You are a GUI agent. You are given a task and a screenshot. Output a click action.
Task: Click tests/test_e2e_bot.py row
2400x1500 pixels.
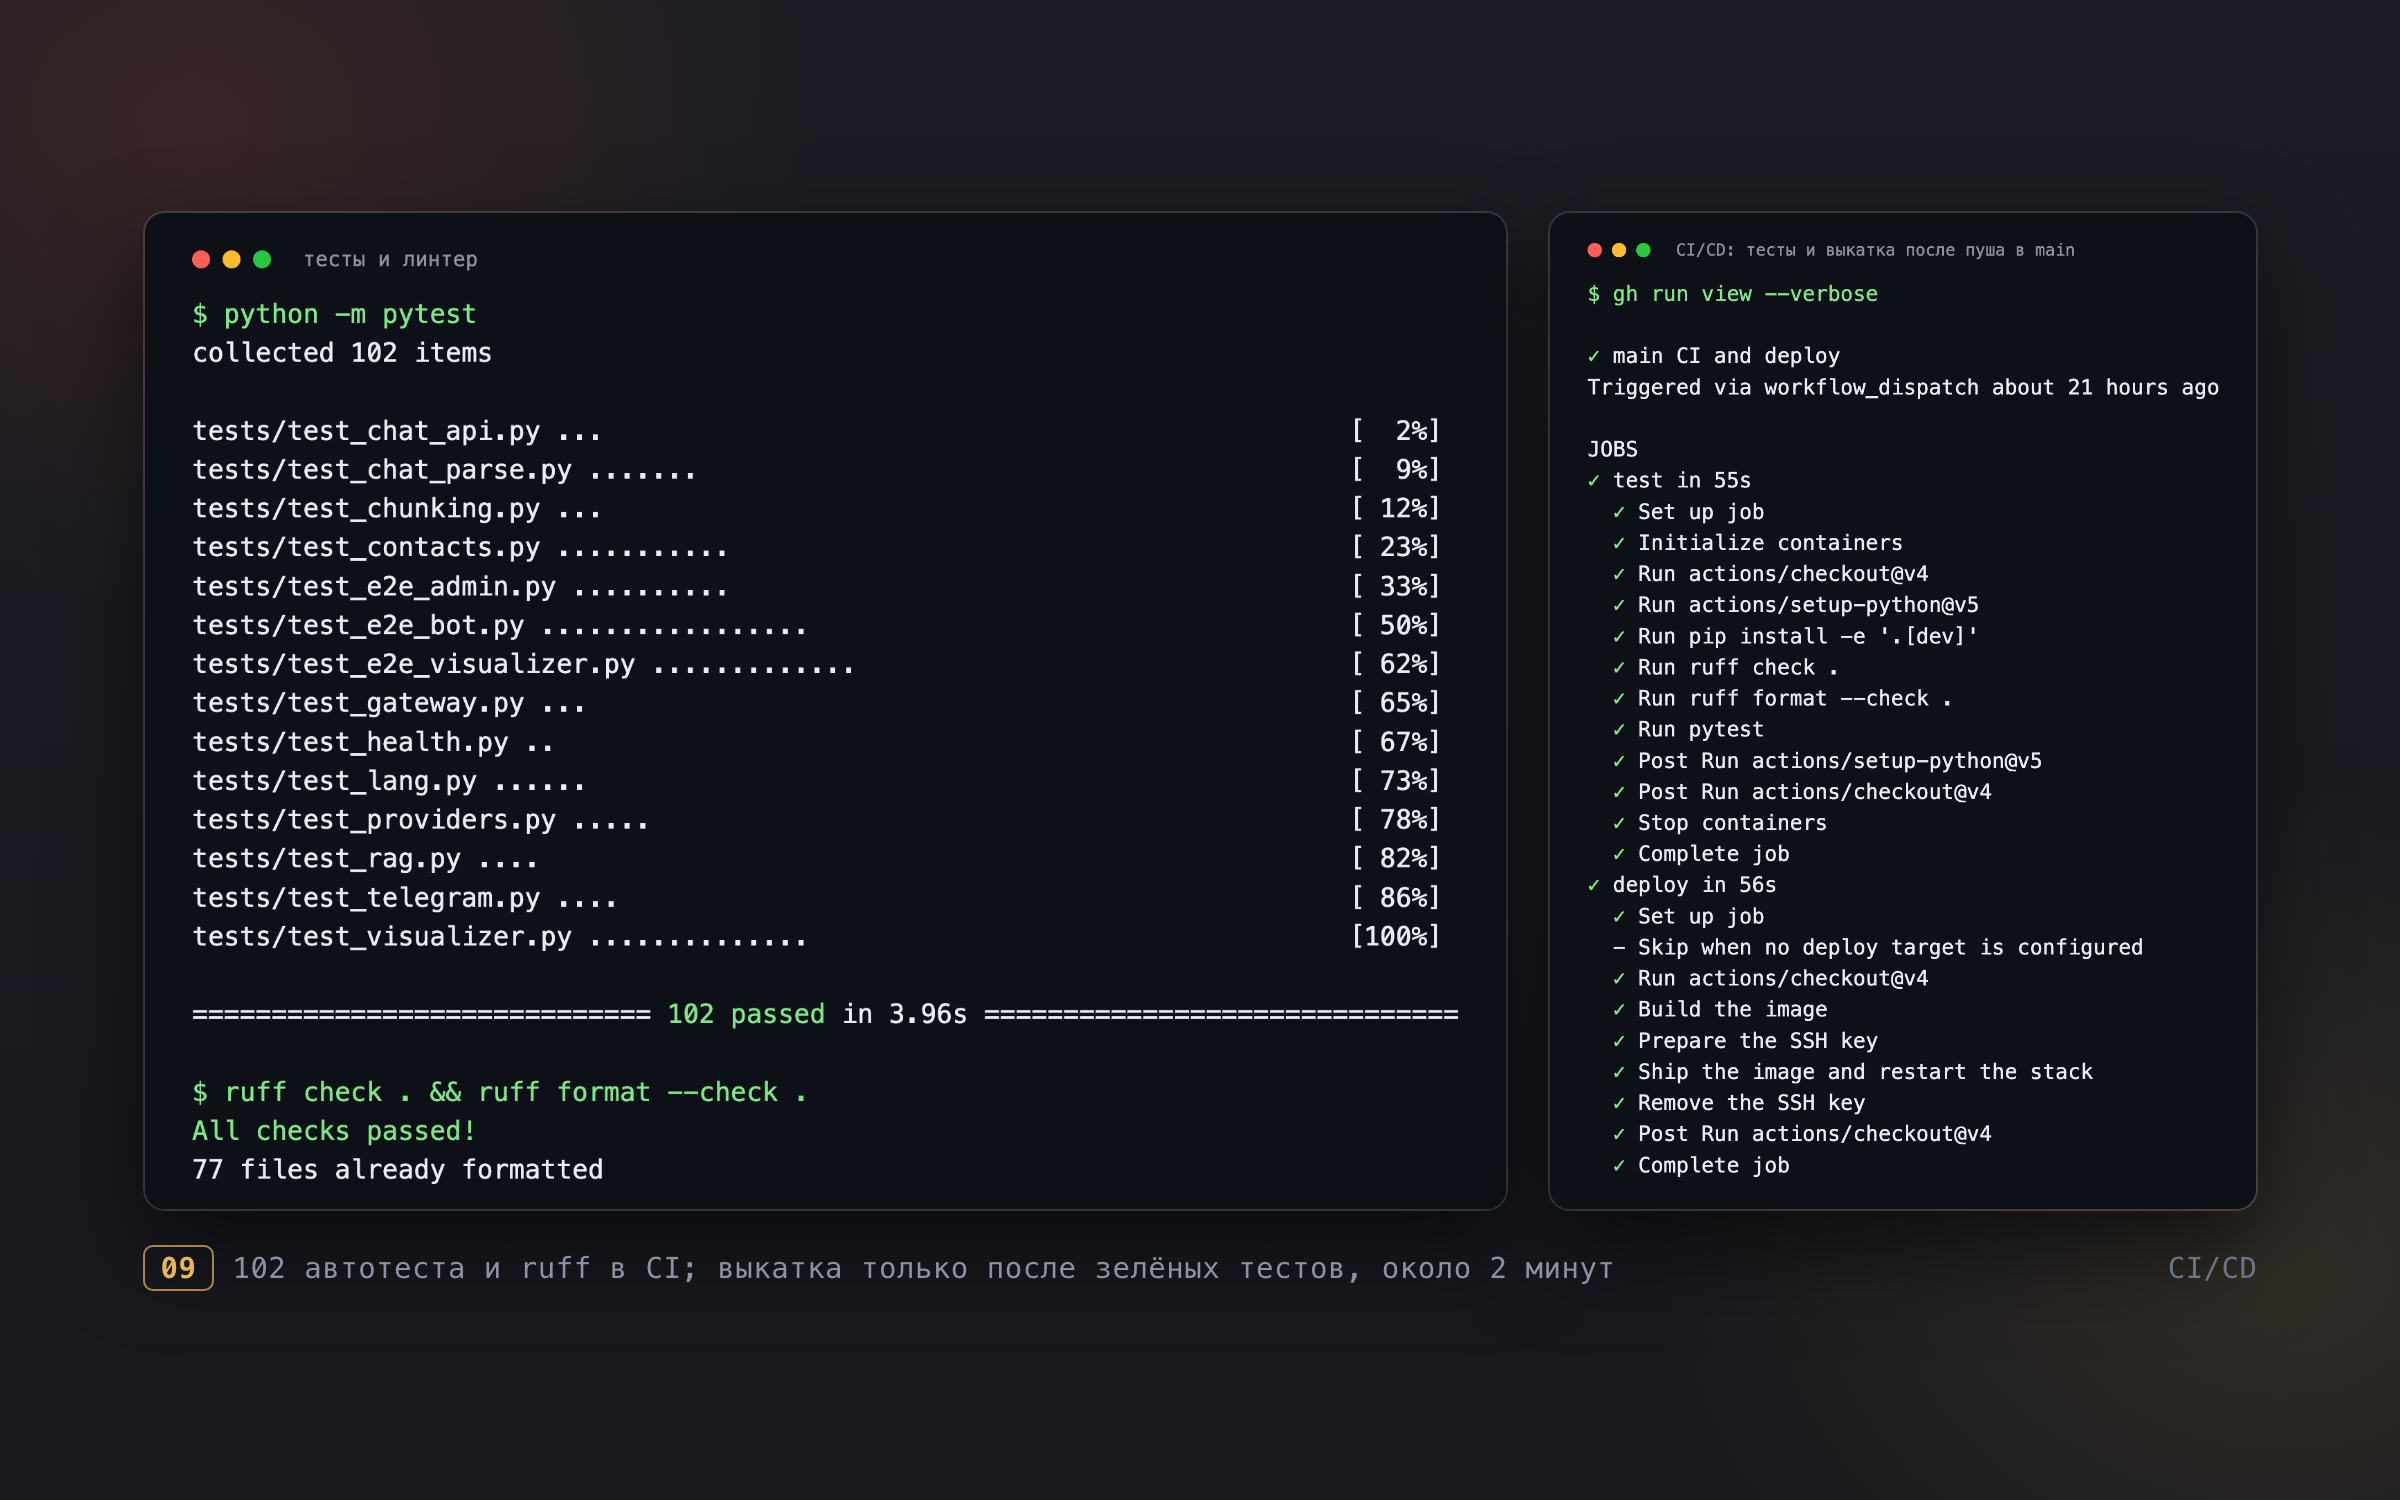click(816, 626)
